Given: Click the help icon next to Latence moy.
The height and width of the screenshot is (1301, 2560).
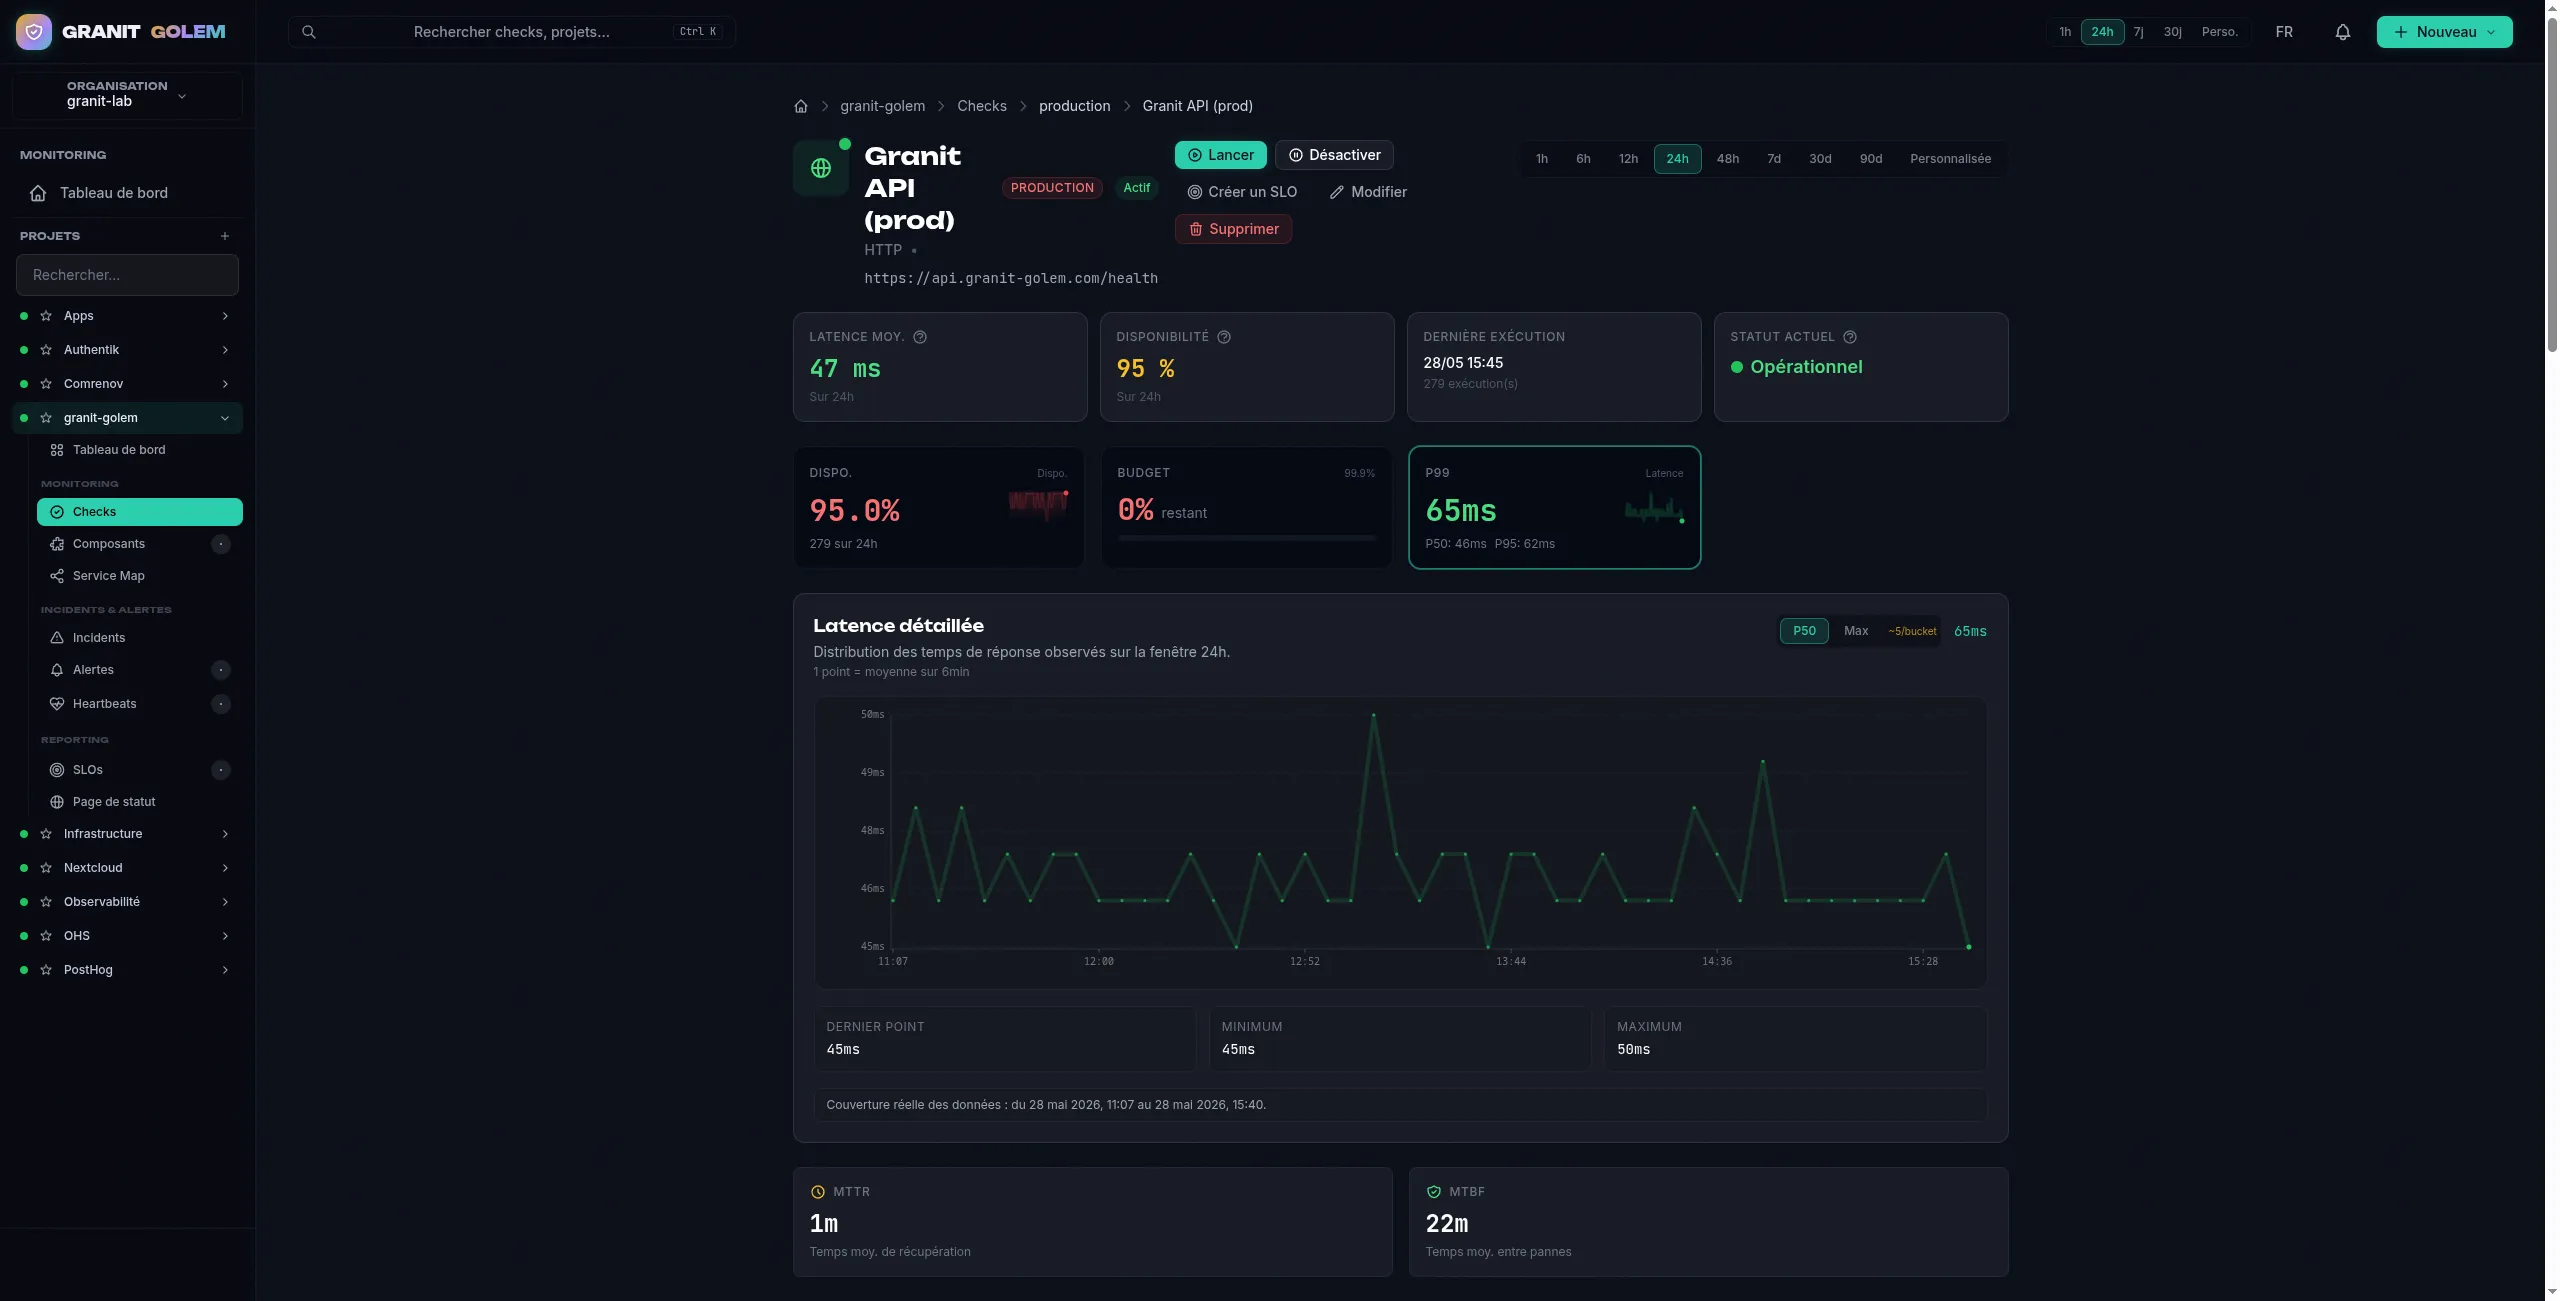Looking at the screenshot, I should point(920,337).
